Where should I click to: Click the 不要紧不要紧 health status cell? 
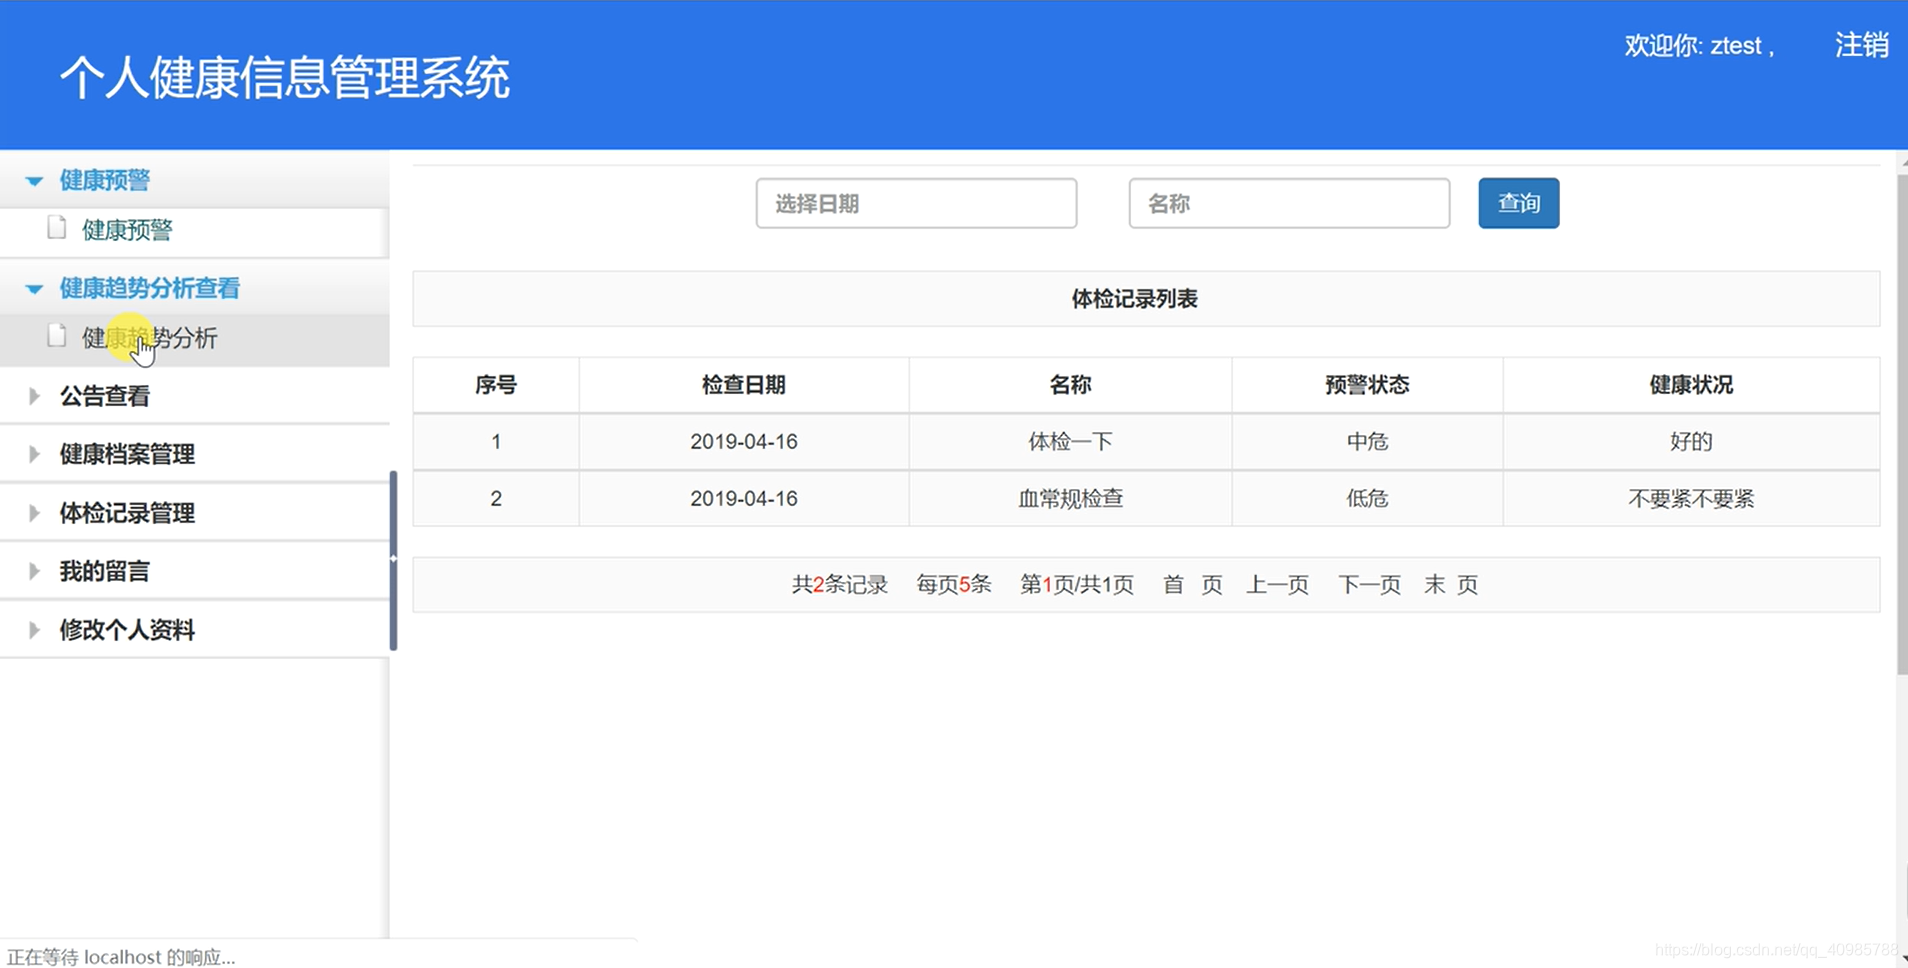[x=1691, y=498]
